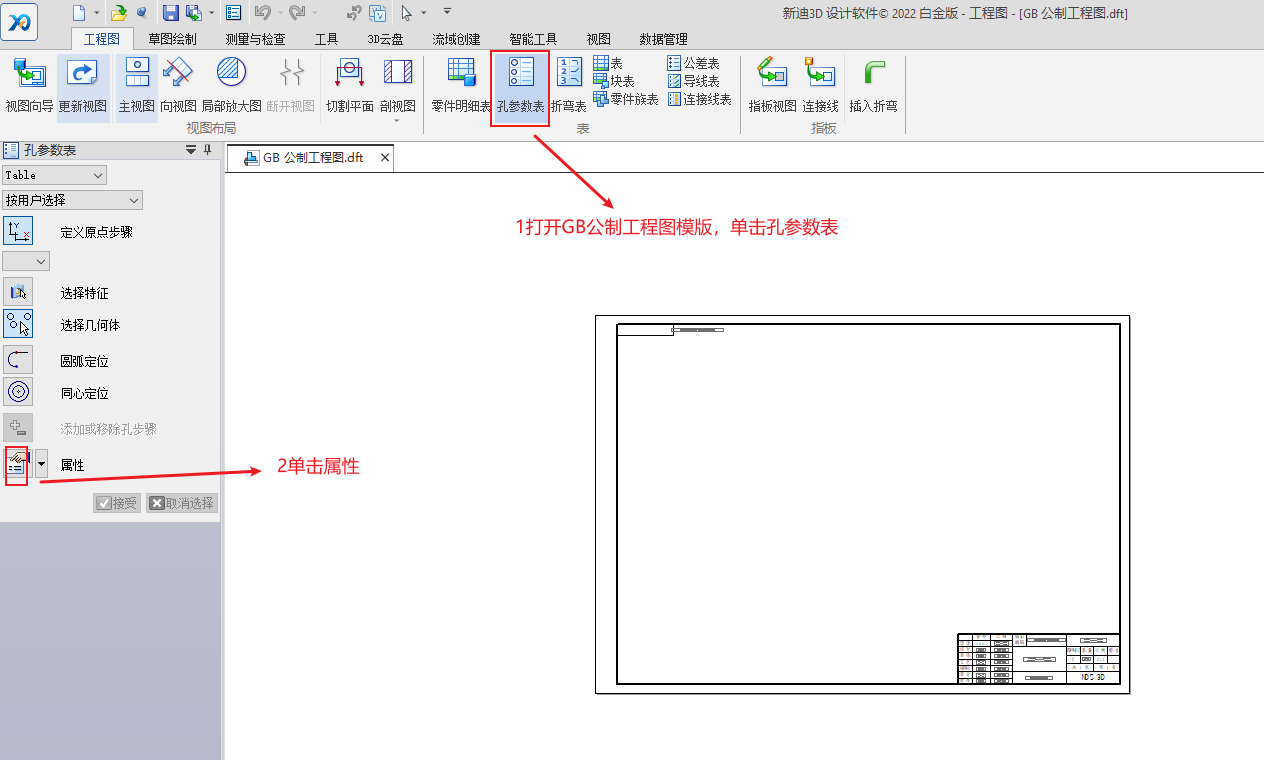Open the 测量与检查 ribbon tab
Viewport: 1264px width, 760px height.
(x=255, y=39)
